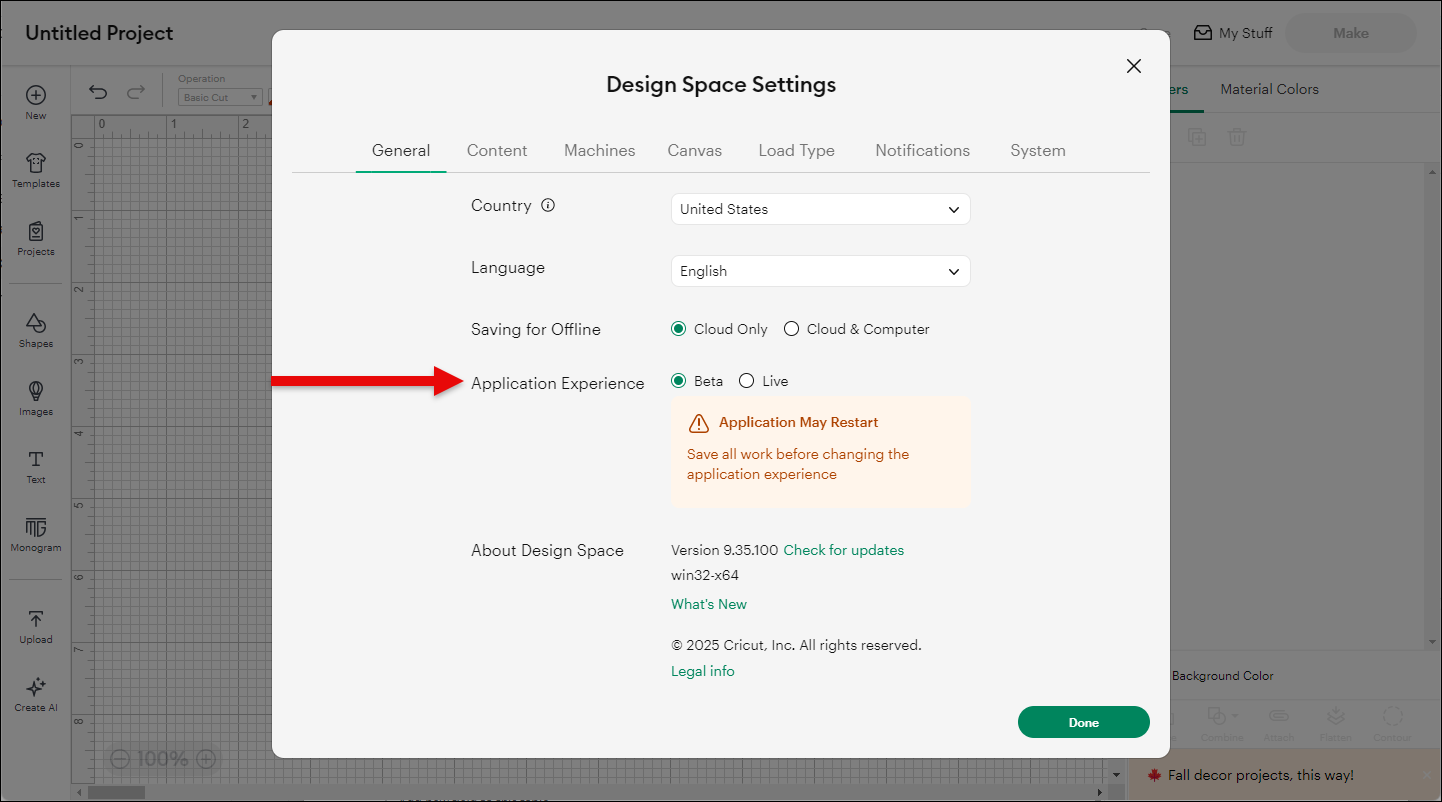
Task: Click the zoom level plus control
Action: click(205, 759)
